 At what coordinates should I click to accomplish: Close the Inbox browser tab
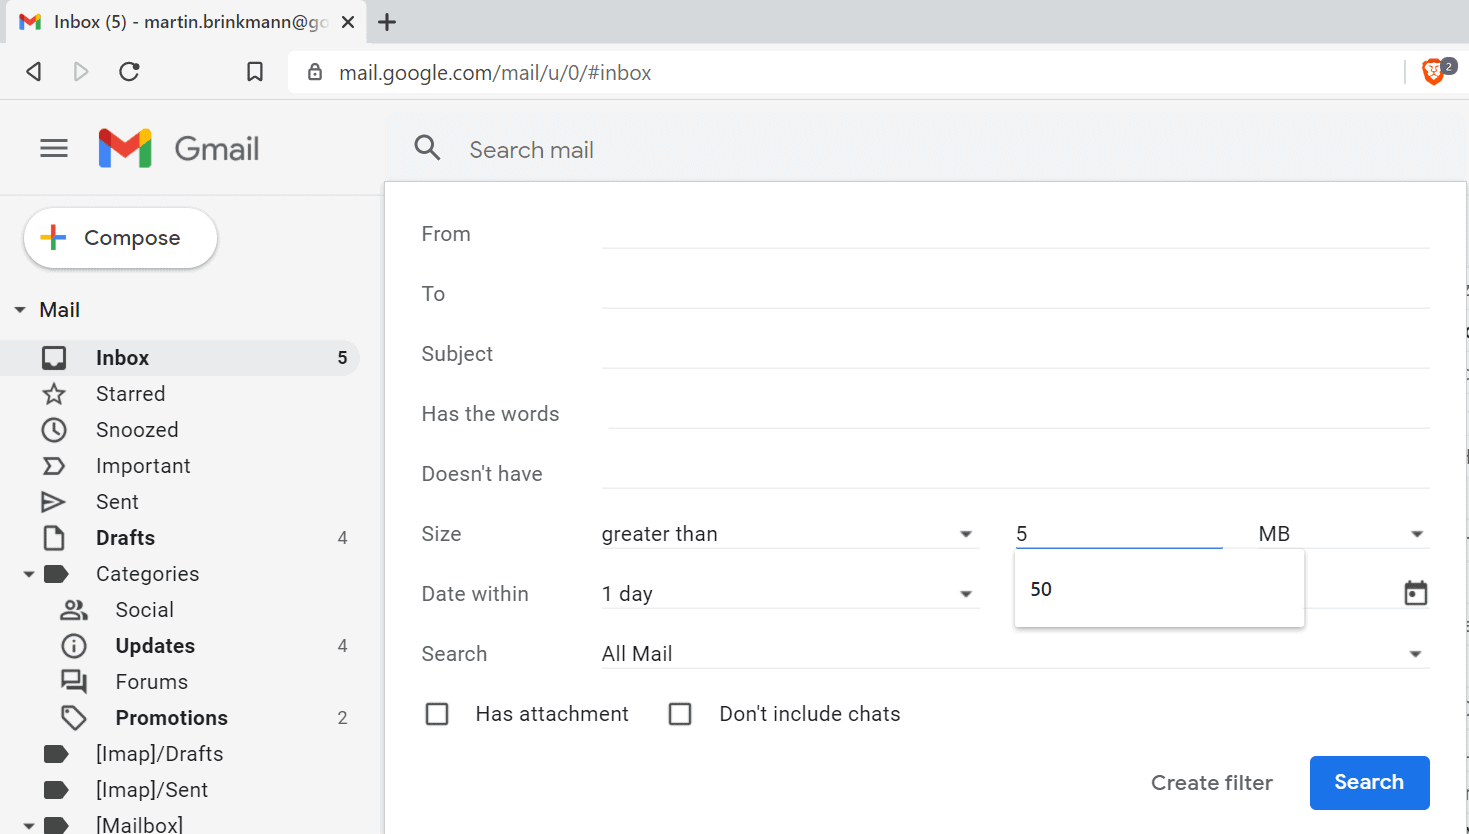coord(348,22)
